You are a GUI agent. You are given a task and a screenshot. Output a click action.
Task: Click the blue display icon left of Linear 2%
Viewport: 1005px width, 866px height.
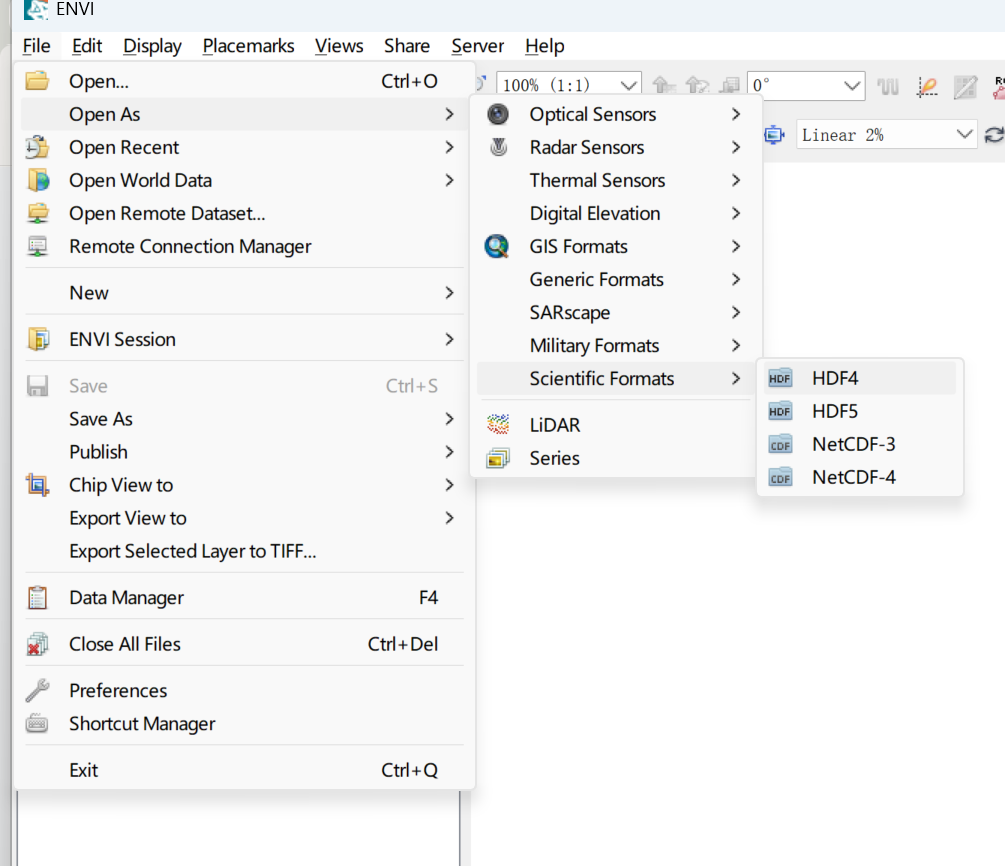tap(774, 135)
